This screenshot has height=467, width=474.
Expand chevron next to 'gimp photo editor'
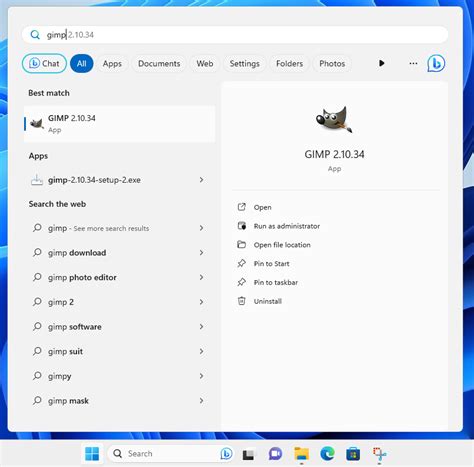(x=201, y=277)
